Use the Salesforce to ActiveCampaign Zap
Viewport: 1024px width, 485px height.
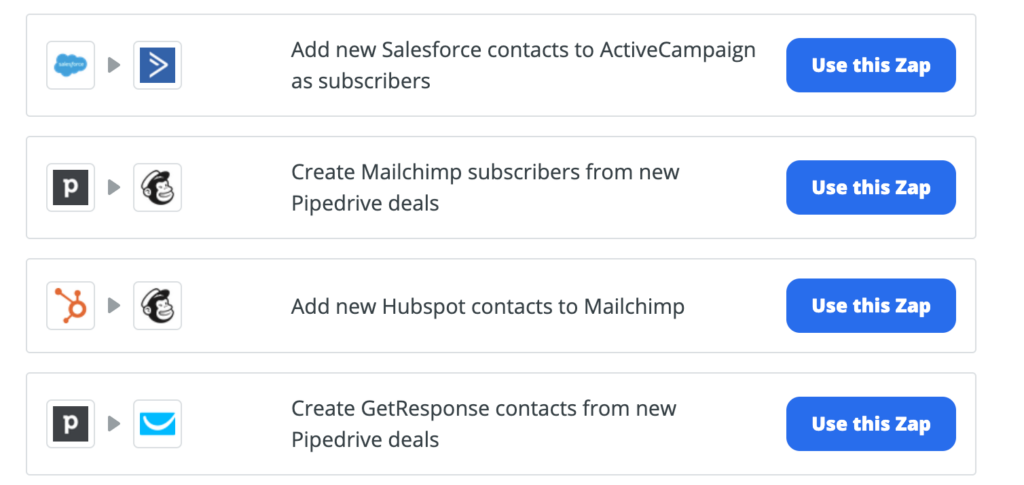tap(870, 65)
